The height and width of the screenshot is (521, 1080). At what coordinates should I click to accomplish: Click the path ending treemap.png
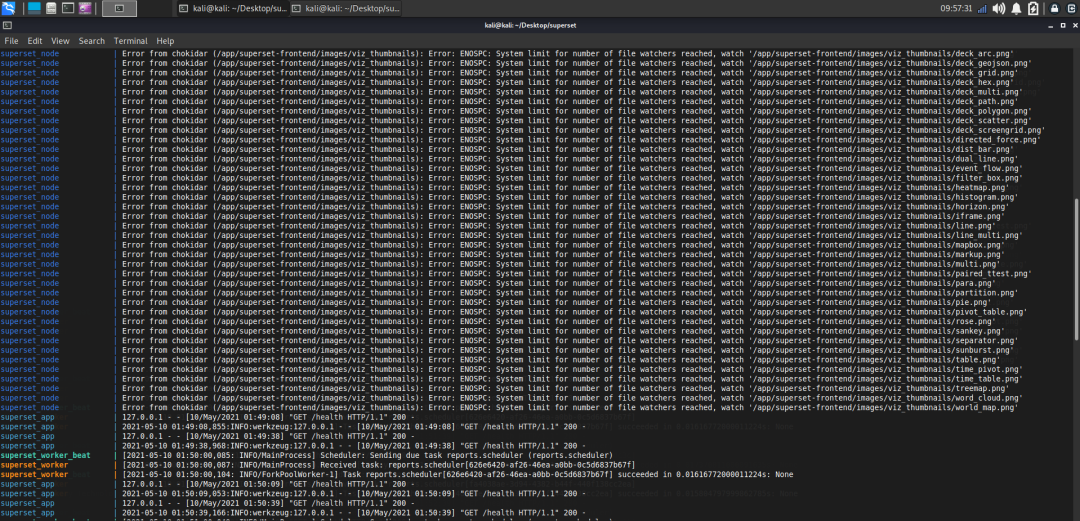coord(881,388)
